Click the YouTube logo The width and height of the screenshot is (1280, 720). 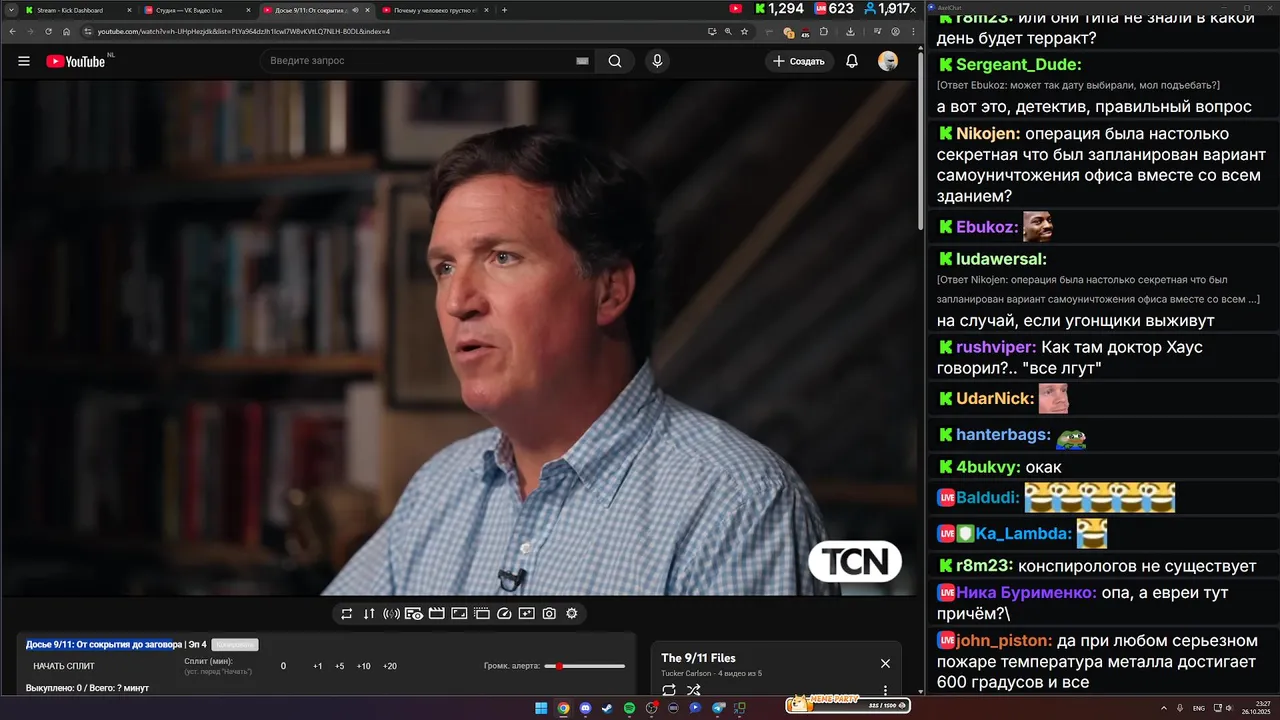pyautogui.click(x=76, y=61)
